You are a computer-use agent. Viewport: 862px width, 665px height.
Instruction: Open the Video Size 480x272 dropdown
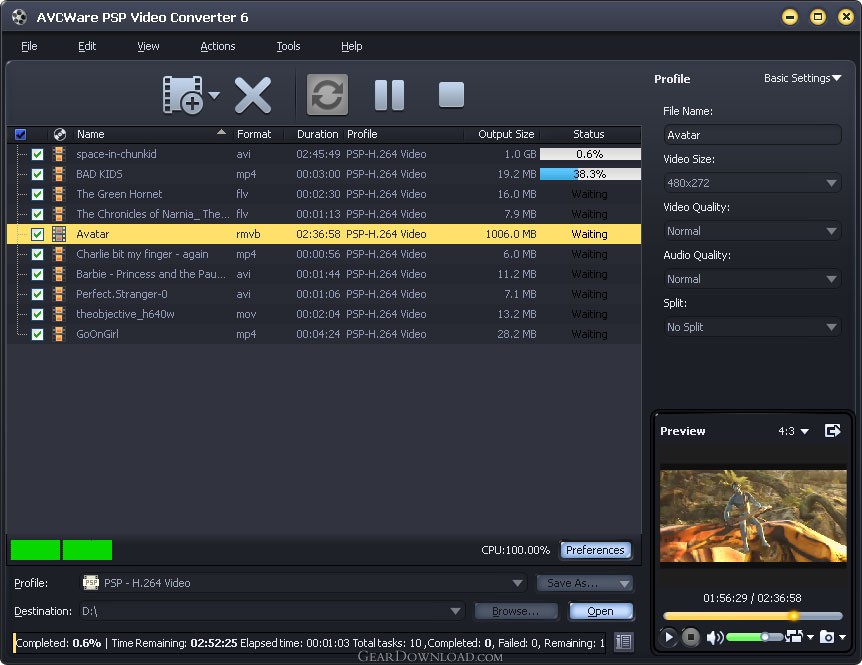point(752,183)
